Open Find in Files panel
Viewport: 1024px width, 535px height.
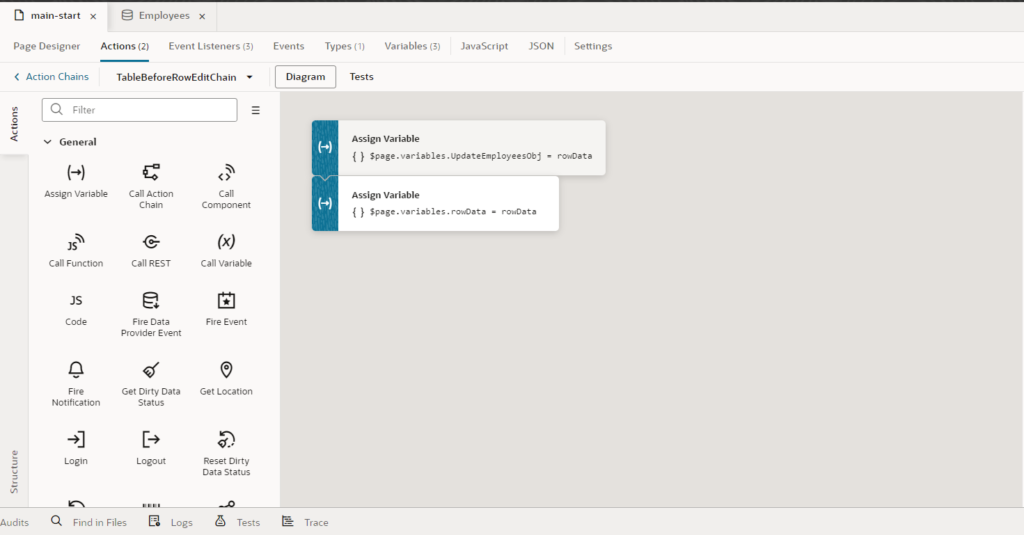[89, 522]
